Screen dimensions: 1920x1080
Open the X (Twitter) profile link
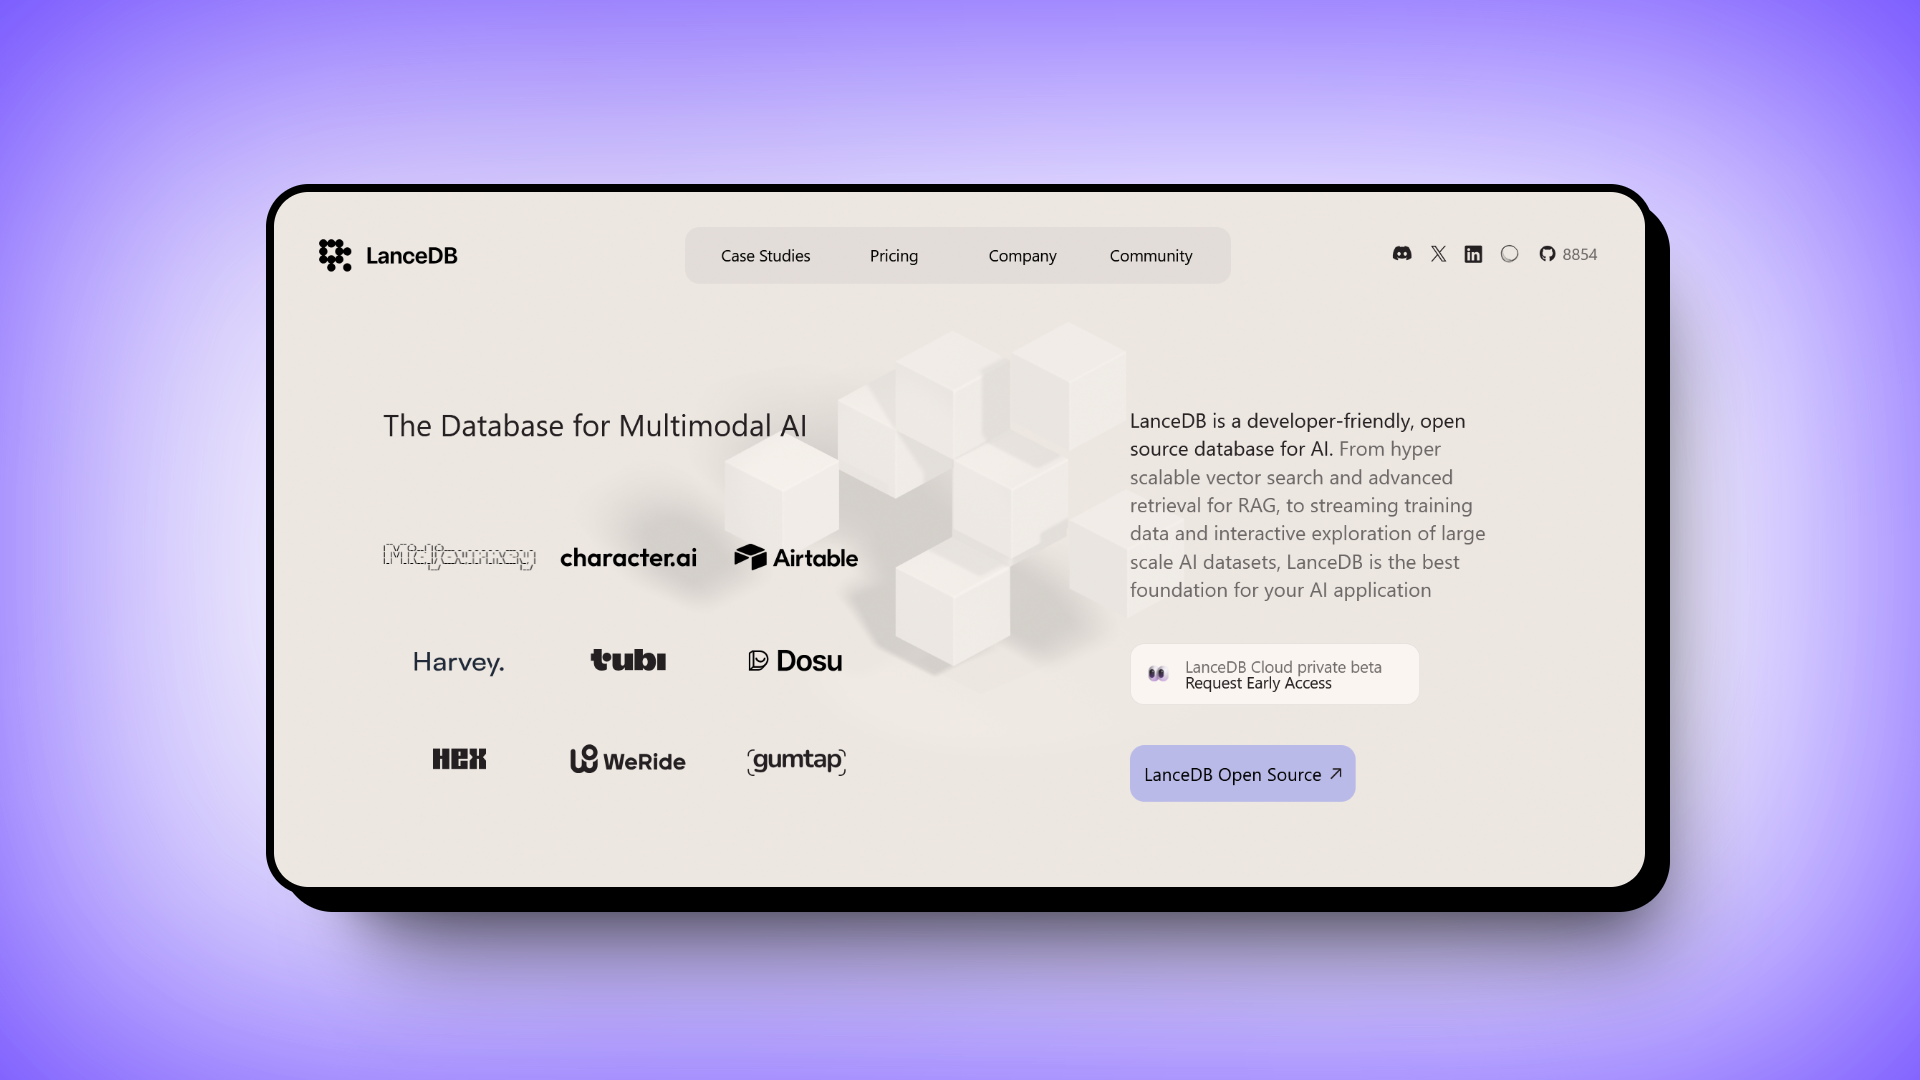(x=1437, y=253)
